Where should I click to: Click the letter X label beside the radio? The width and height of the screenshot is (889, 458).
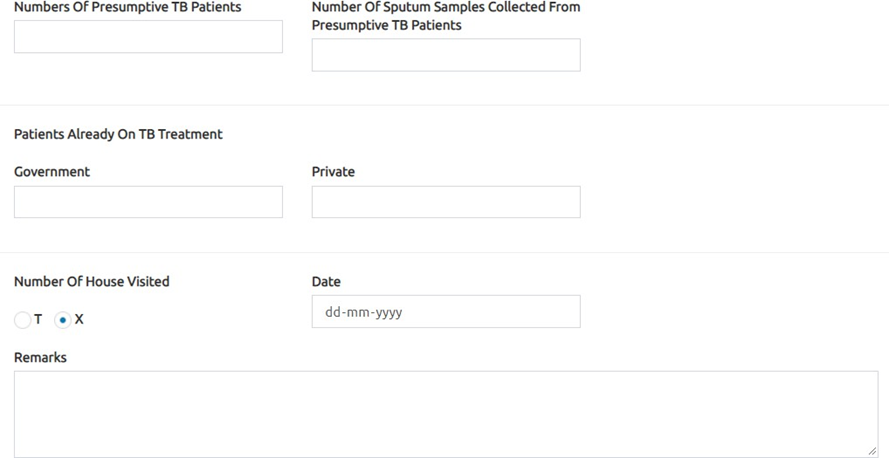click(x=79, y=319)
